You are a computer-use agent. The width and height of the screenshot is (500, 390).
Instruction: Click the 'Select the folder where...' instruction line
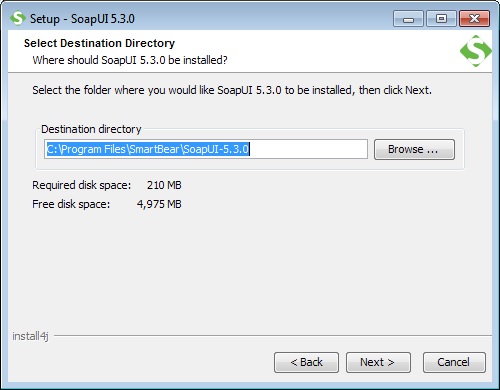pos(232,90)
